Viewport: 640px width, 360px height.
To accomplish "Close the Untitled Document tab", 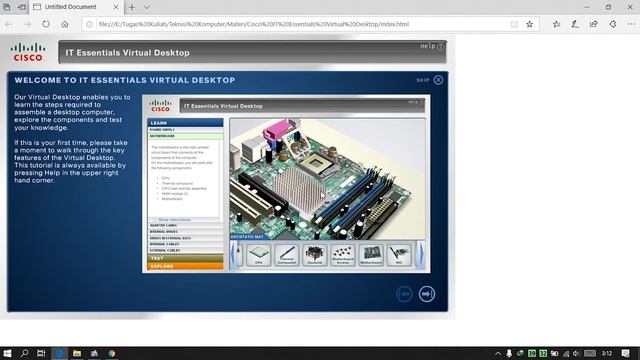I will pos(116,7).
